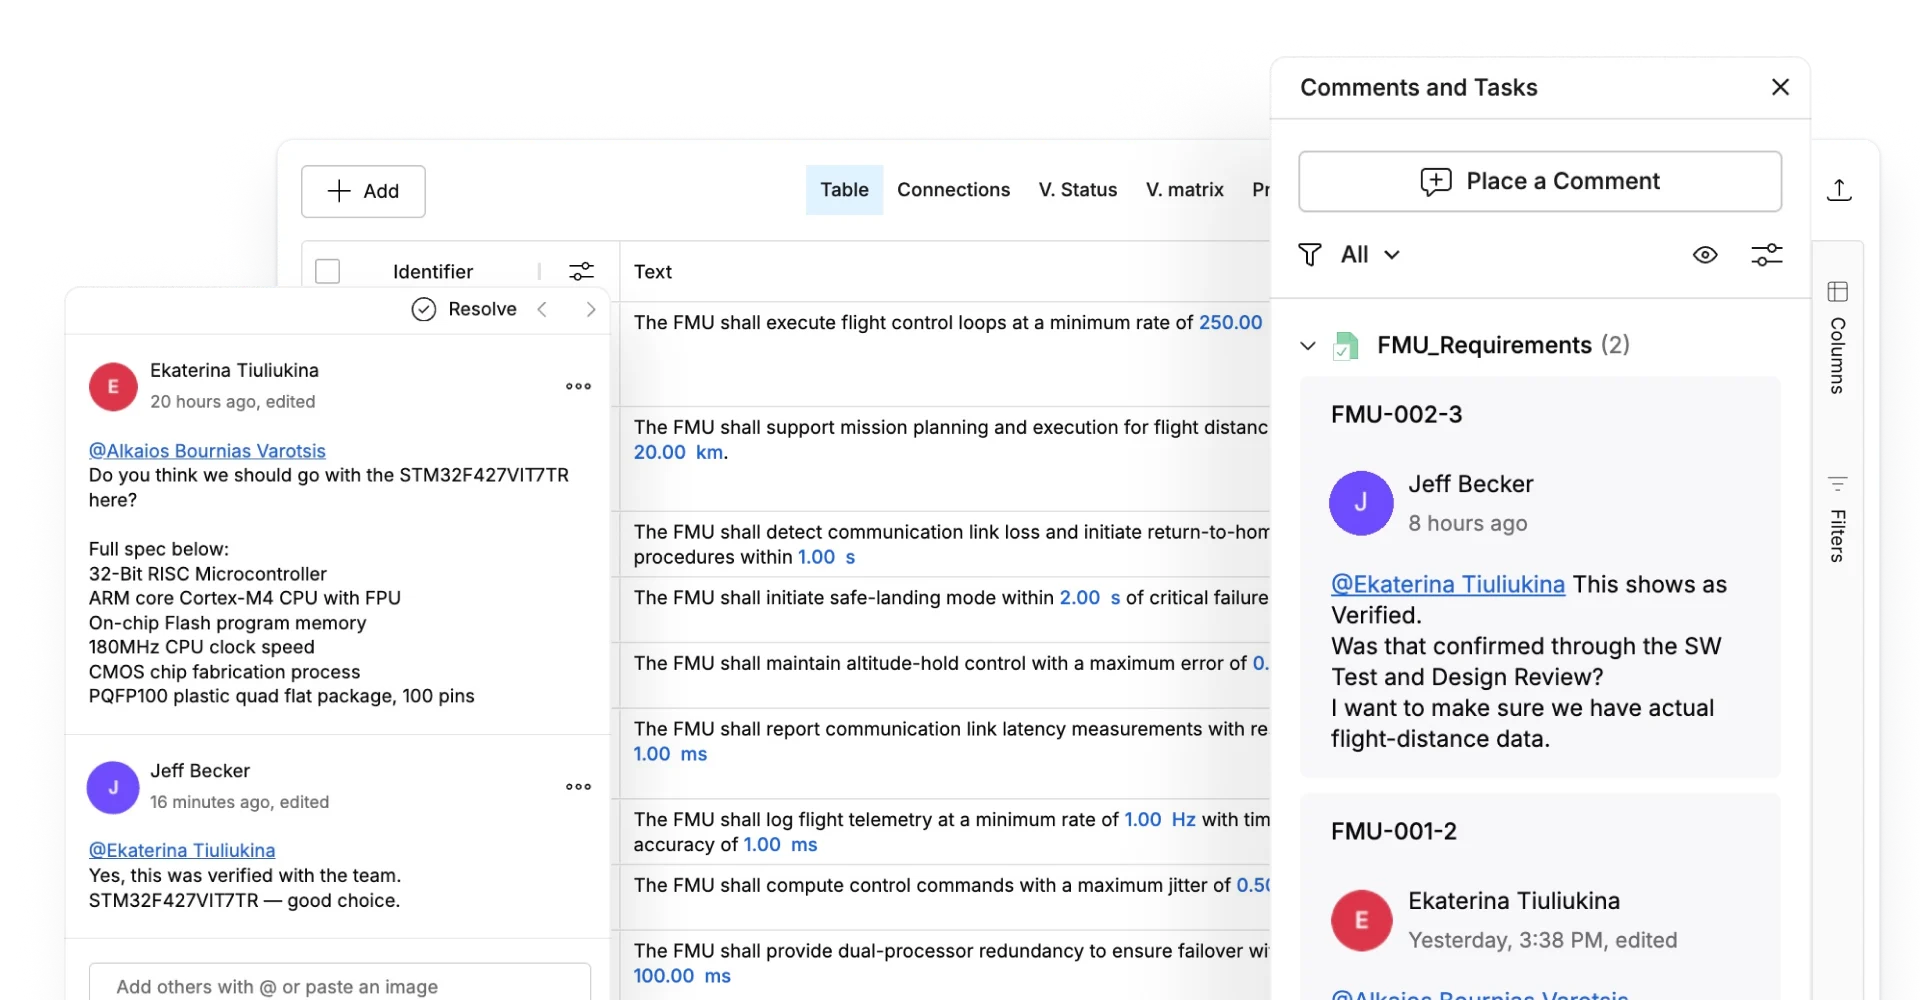Open comments panel settings sliders icon
Viewport: 1920px width, 1000px height.
pos(1767,255)
